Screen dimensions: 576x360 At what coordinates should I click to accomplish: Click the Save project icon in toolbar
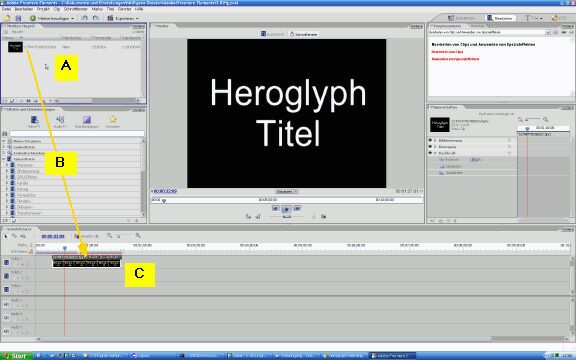click(18, 18)
